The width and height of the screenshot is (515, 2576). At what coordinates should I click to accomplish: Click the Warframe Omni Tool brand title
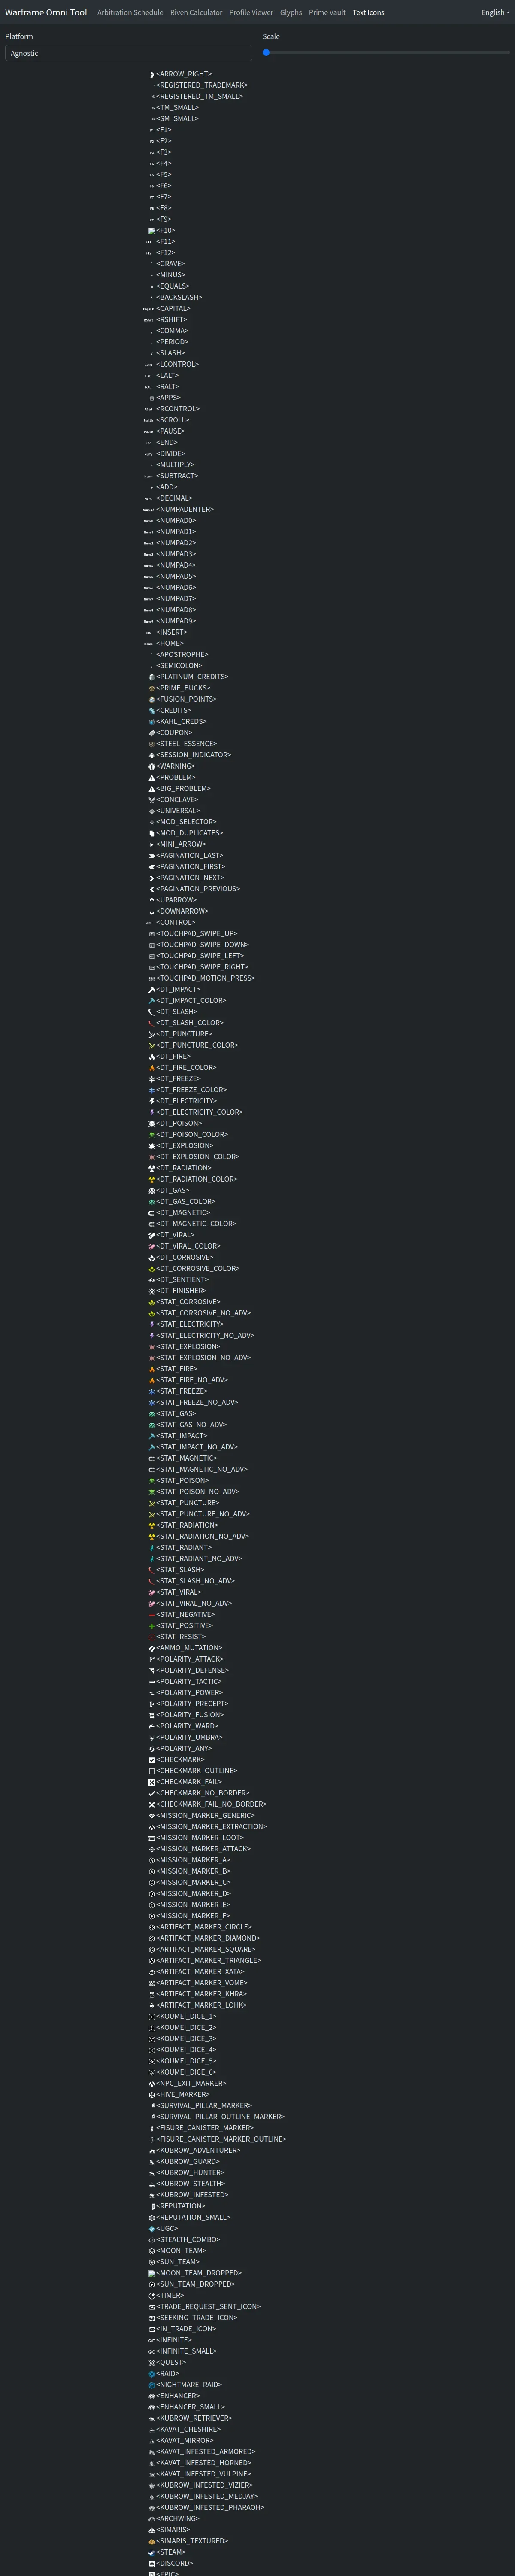(x=46, y=13)
